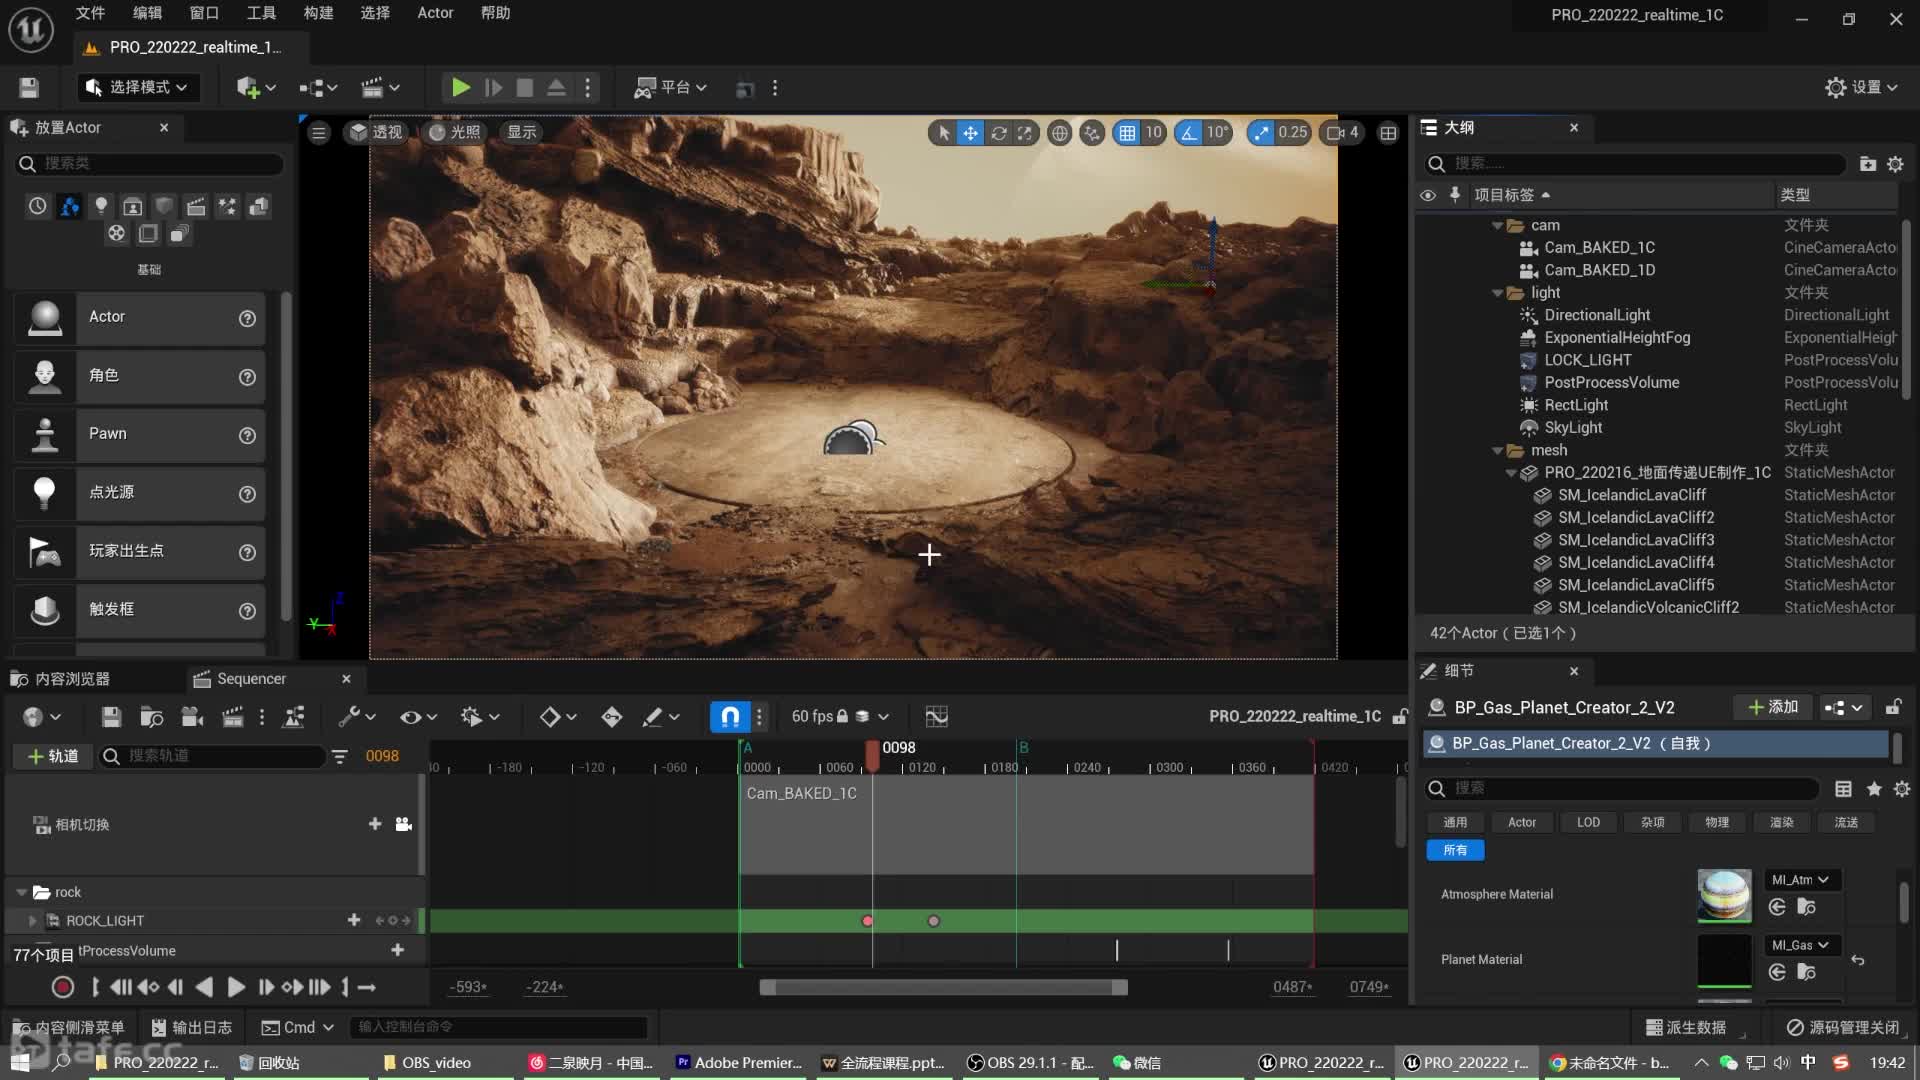Toggle grid snapping in the viewport
Screen dimensions: 1920x1080
point(1127,132)
